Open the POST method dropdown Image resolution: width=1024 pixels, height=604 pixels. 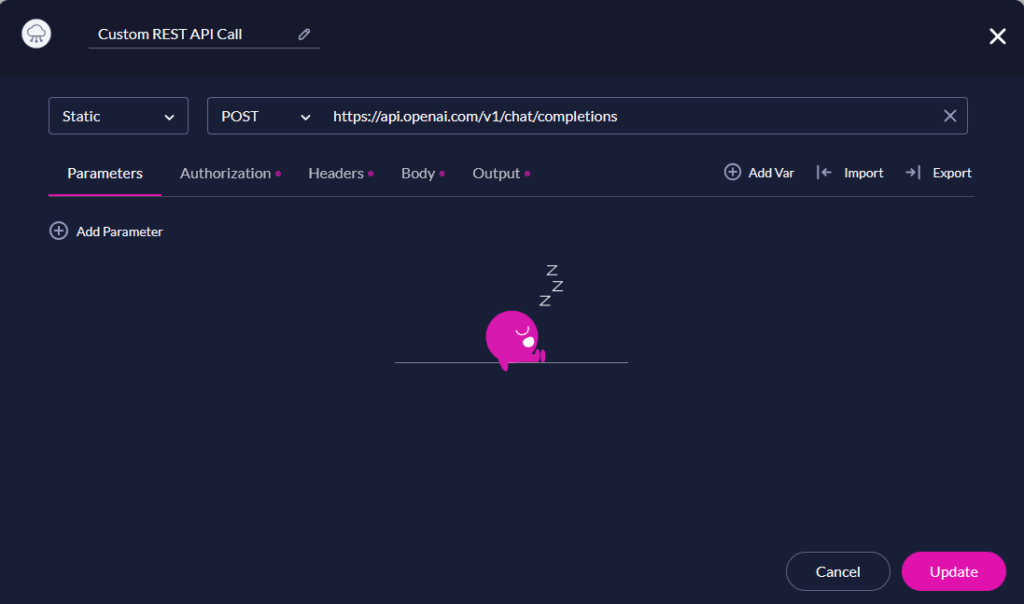[262, 115]
